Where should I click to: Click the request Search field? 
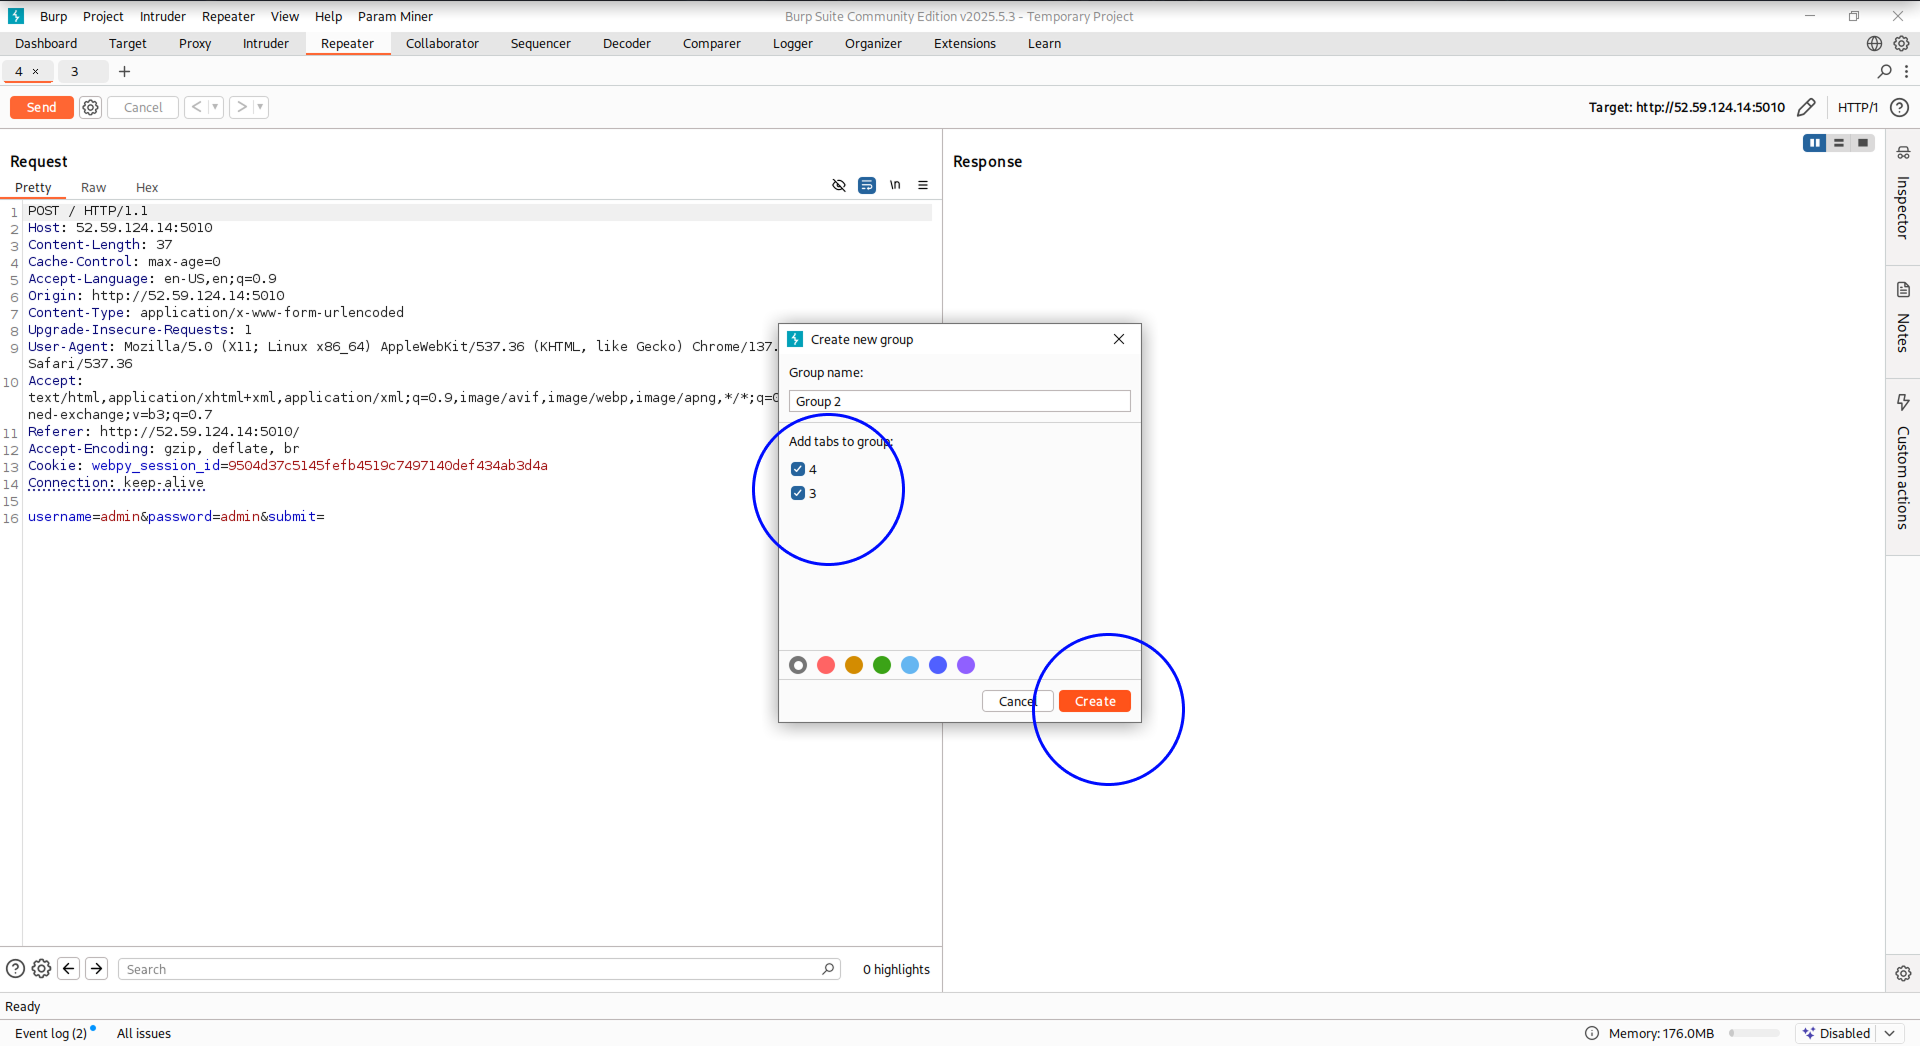(478, 969)
